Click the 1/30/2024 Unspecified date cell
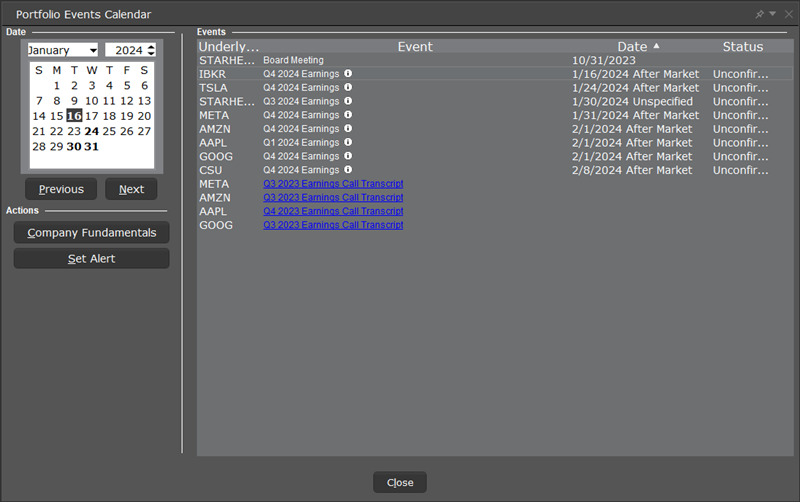This screenshot has width=800, height=502. tap(632, 102)
